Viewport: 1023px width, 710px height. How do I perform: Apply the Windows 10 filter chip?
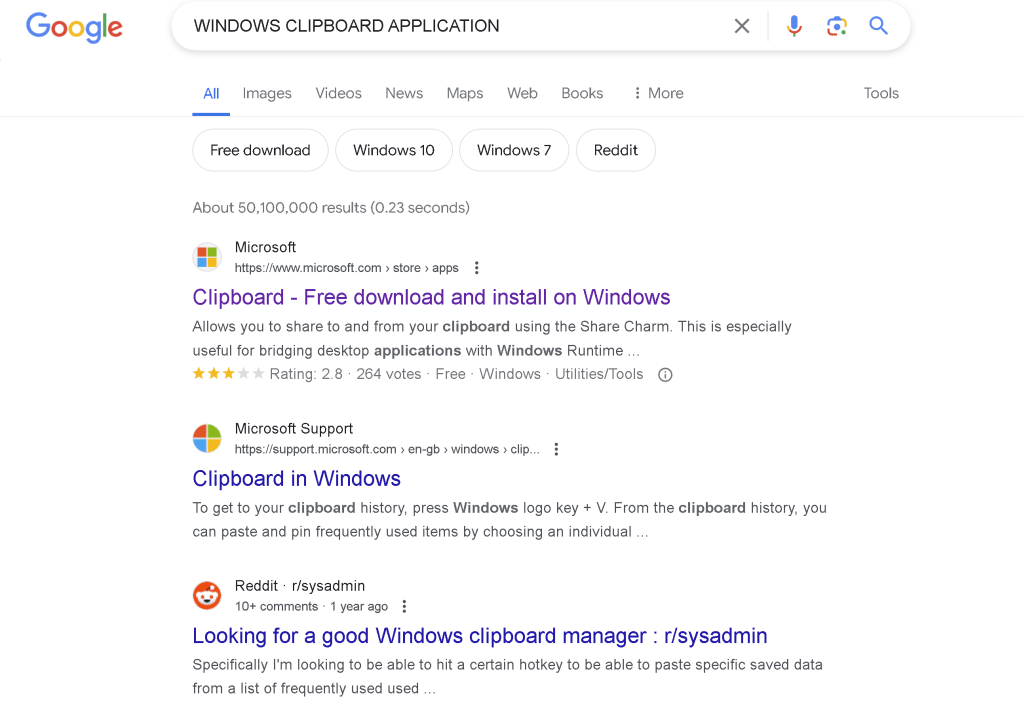[393, 150]
